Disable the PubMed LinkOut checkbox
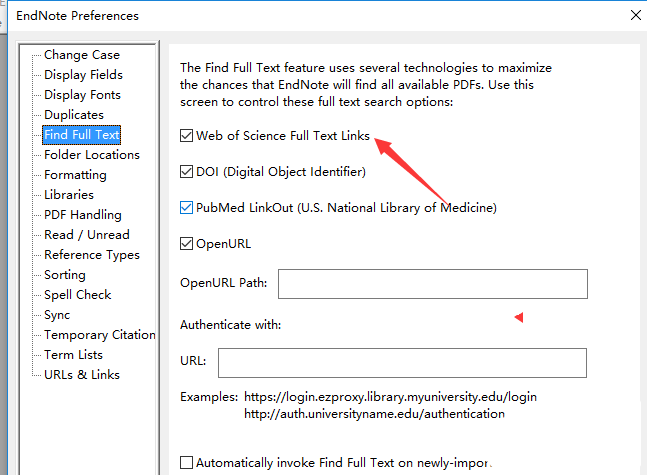The image size is (647, 475). tap(187, 208)
